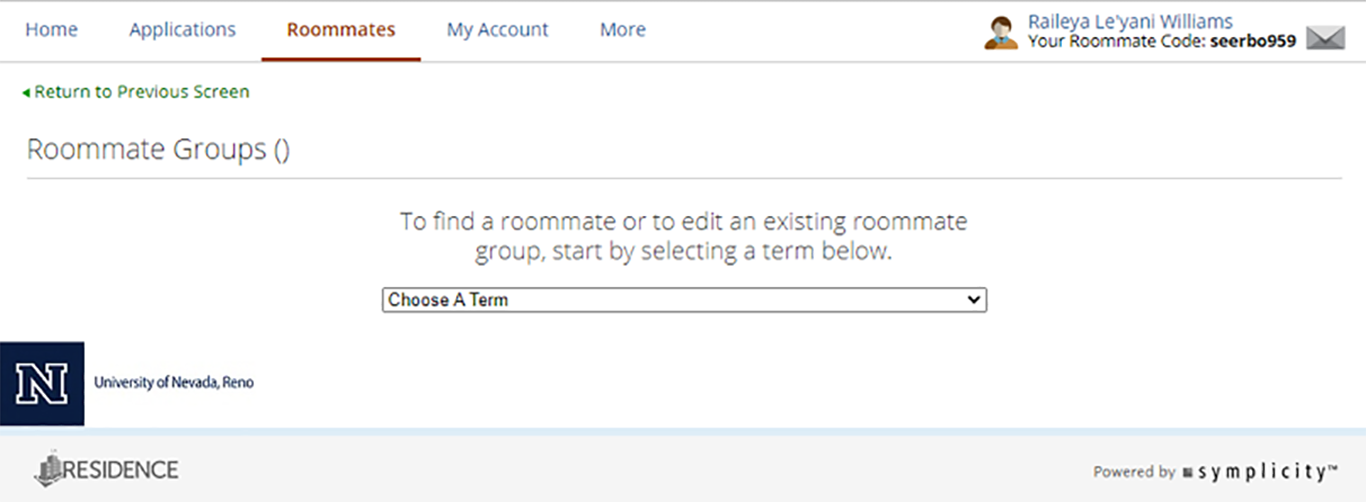
Task: Click Return to Previous Screen link
Action: click(141, 92)
